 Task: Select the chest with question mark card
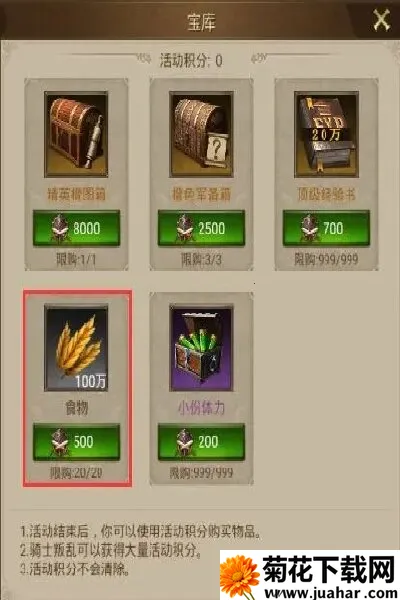tap(201, 134)
